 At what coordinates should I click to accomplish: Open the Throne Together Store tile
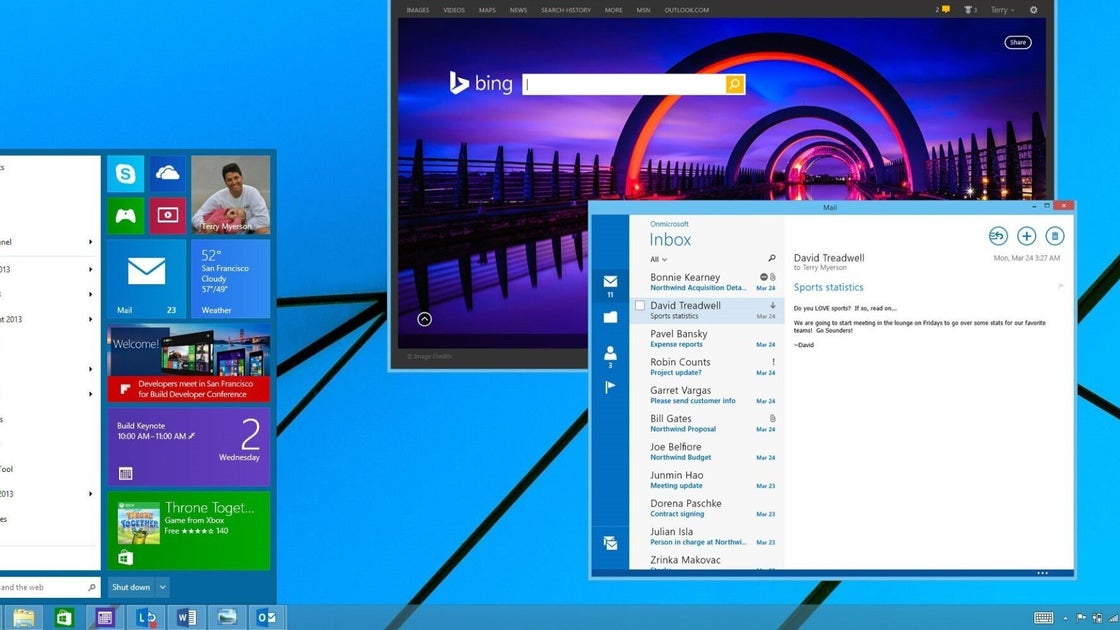point(189,531)
